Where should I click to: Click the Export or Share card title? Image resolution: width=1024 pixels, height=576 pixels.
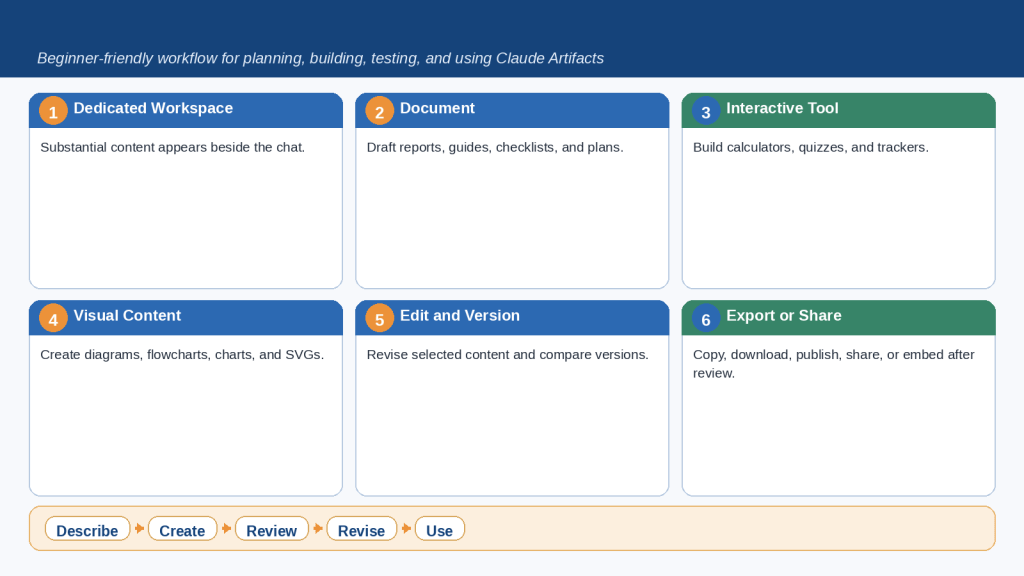784,315
